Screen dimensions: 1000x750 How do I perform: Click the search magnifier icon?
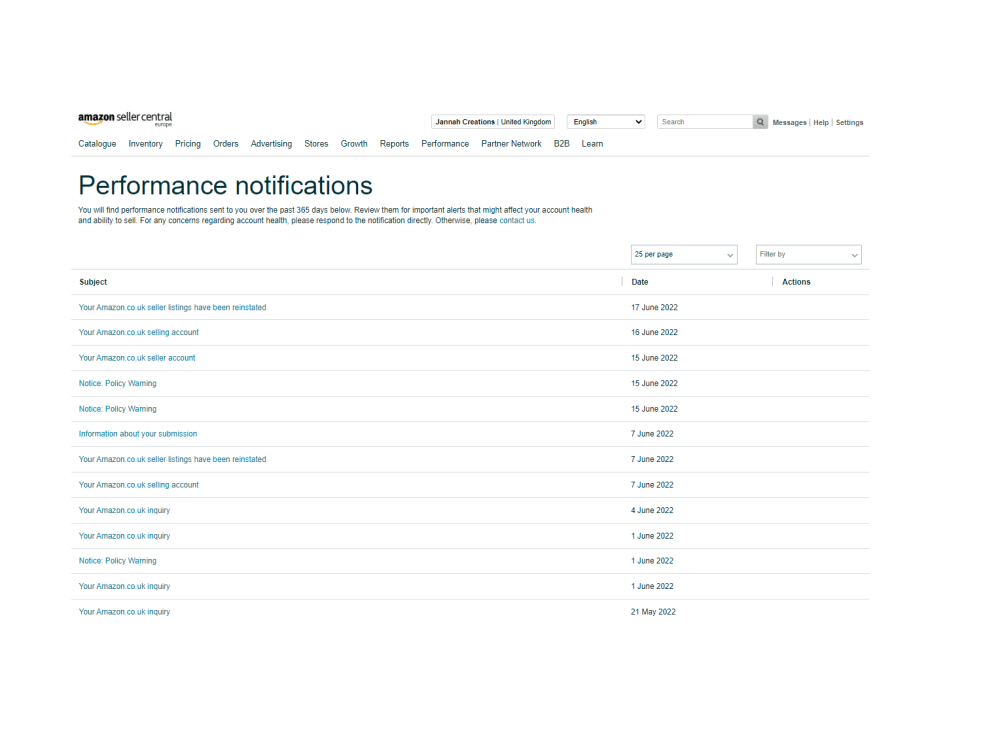760,122
